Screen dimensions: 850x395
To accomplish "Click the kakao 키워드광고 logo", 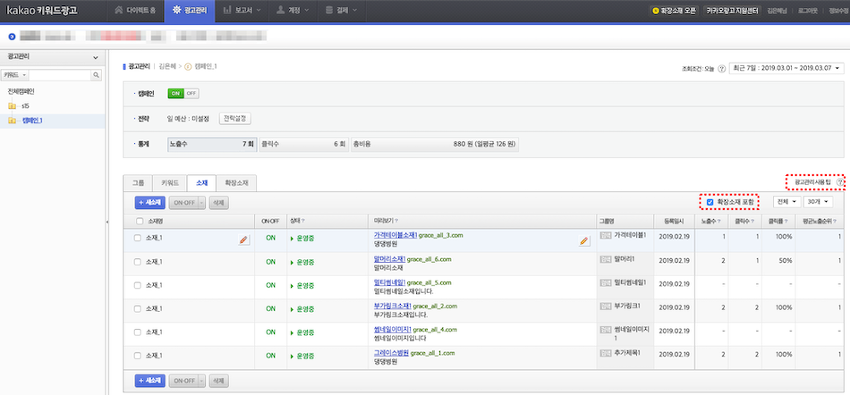I will pyautogui.click(x=42, y=10).
